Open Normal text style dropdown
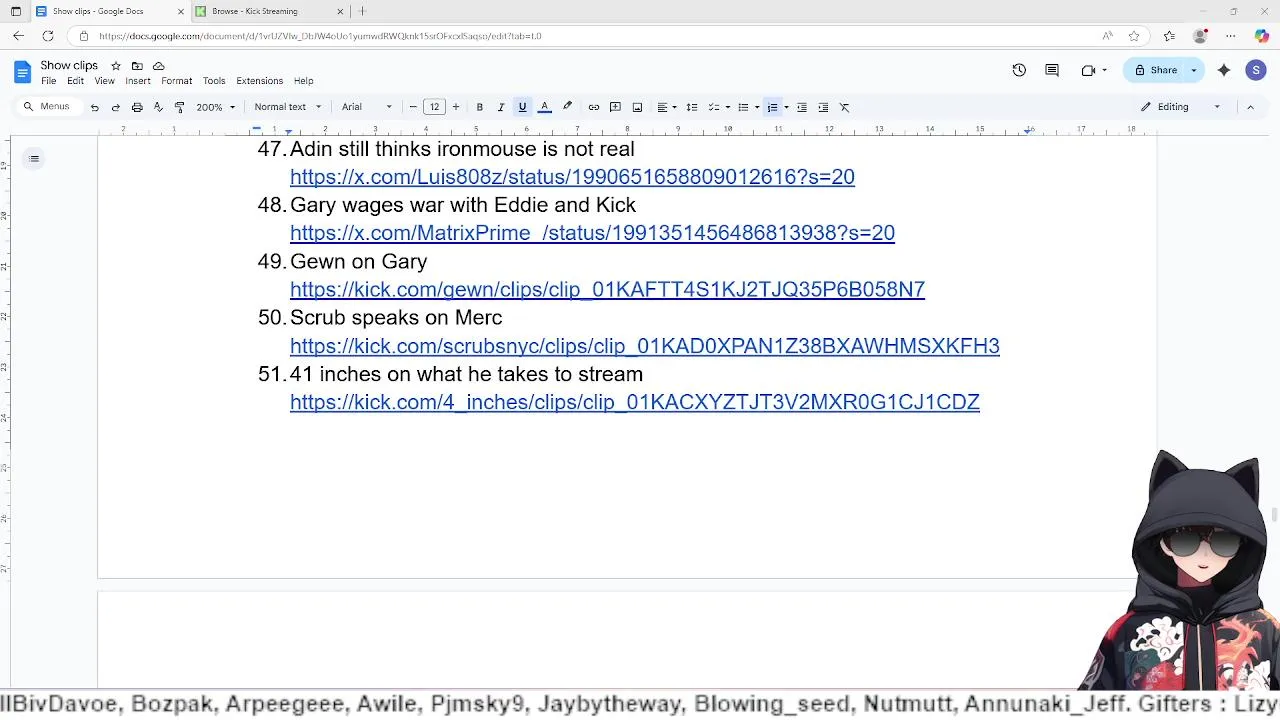 (288, 107)
